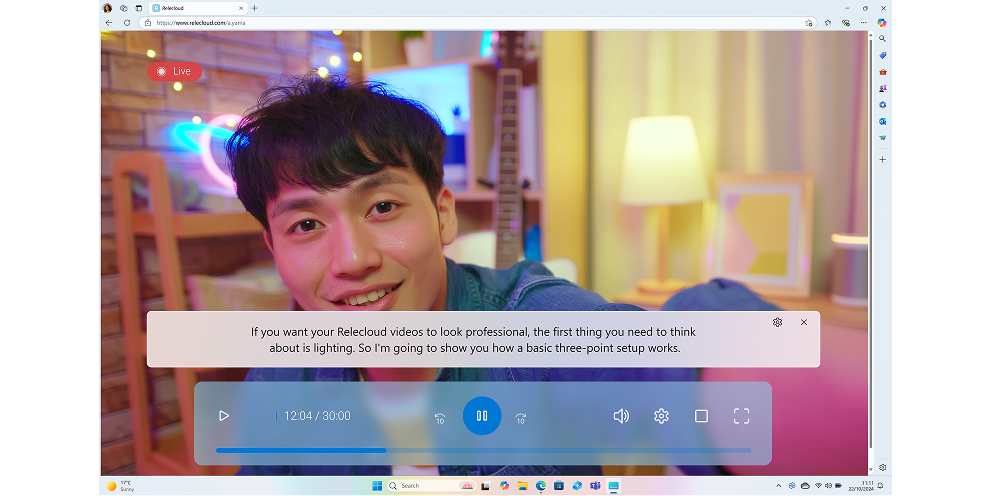Open the browser profile avatar
Screen dimensions: 991x496
[107, 8]
